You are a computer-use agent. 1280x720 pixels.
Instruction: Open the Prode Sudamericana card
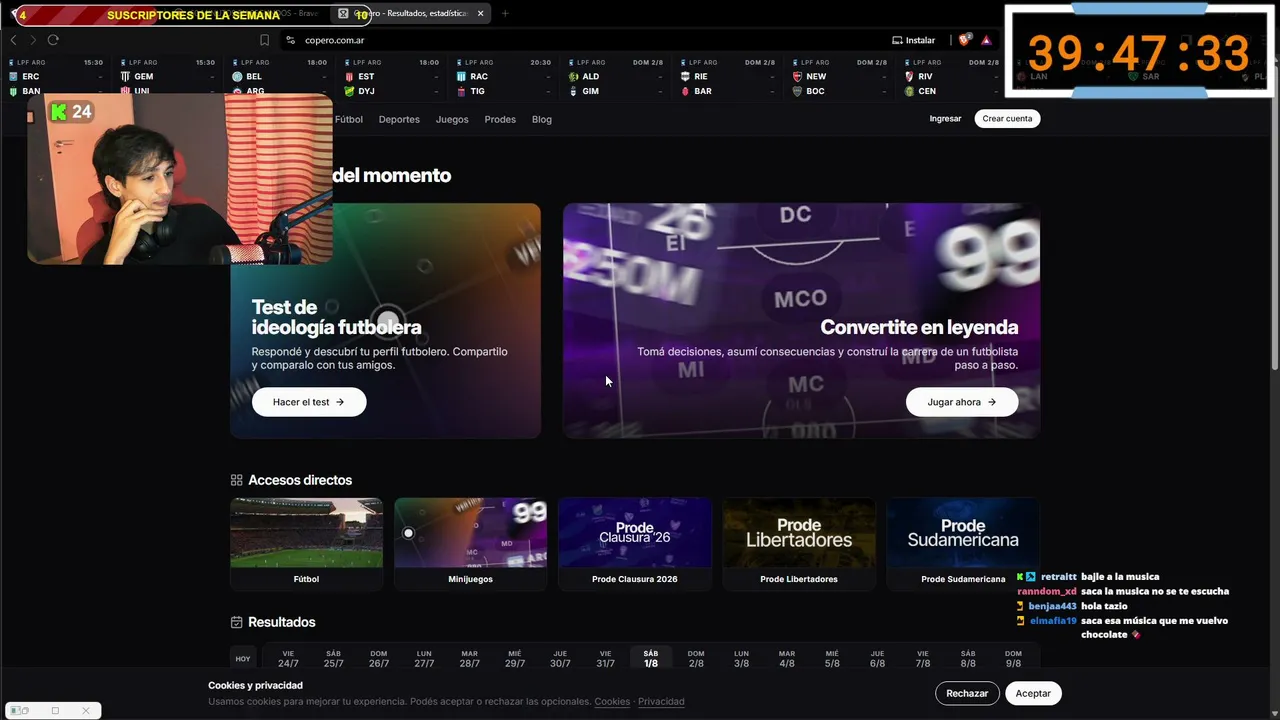click(x=963, y=544)
